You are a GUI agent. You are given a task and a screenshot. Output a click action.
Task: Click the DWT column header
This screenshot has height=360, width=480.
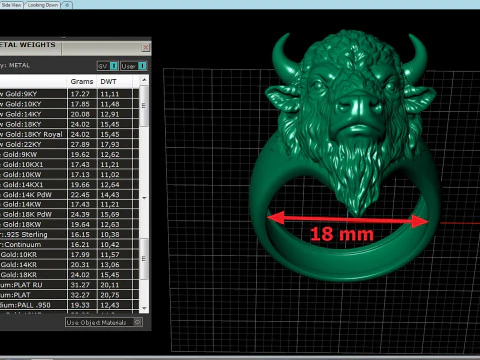[x=108, y=81]
